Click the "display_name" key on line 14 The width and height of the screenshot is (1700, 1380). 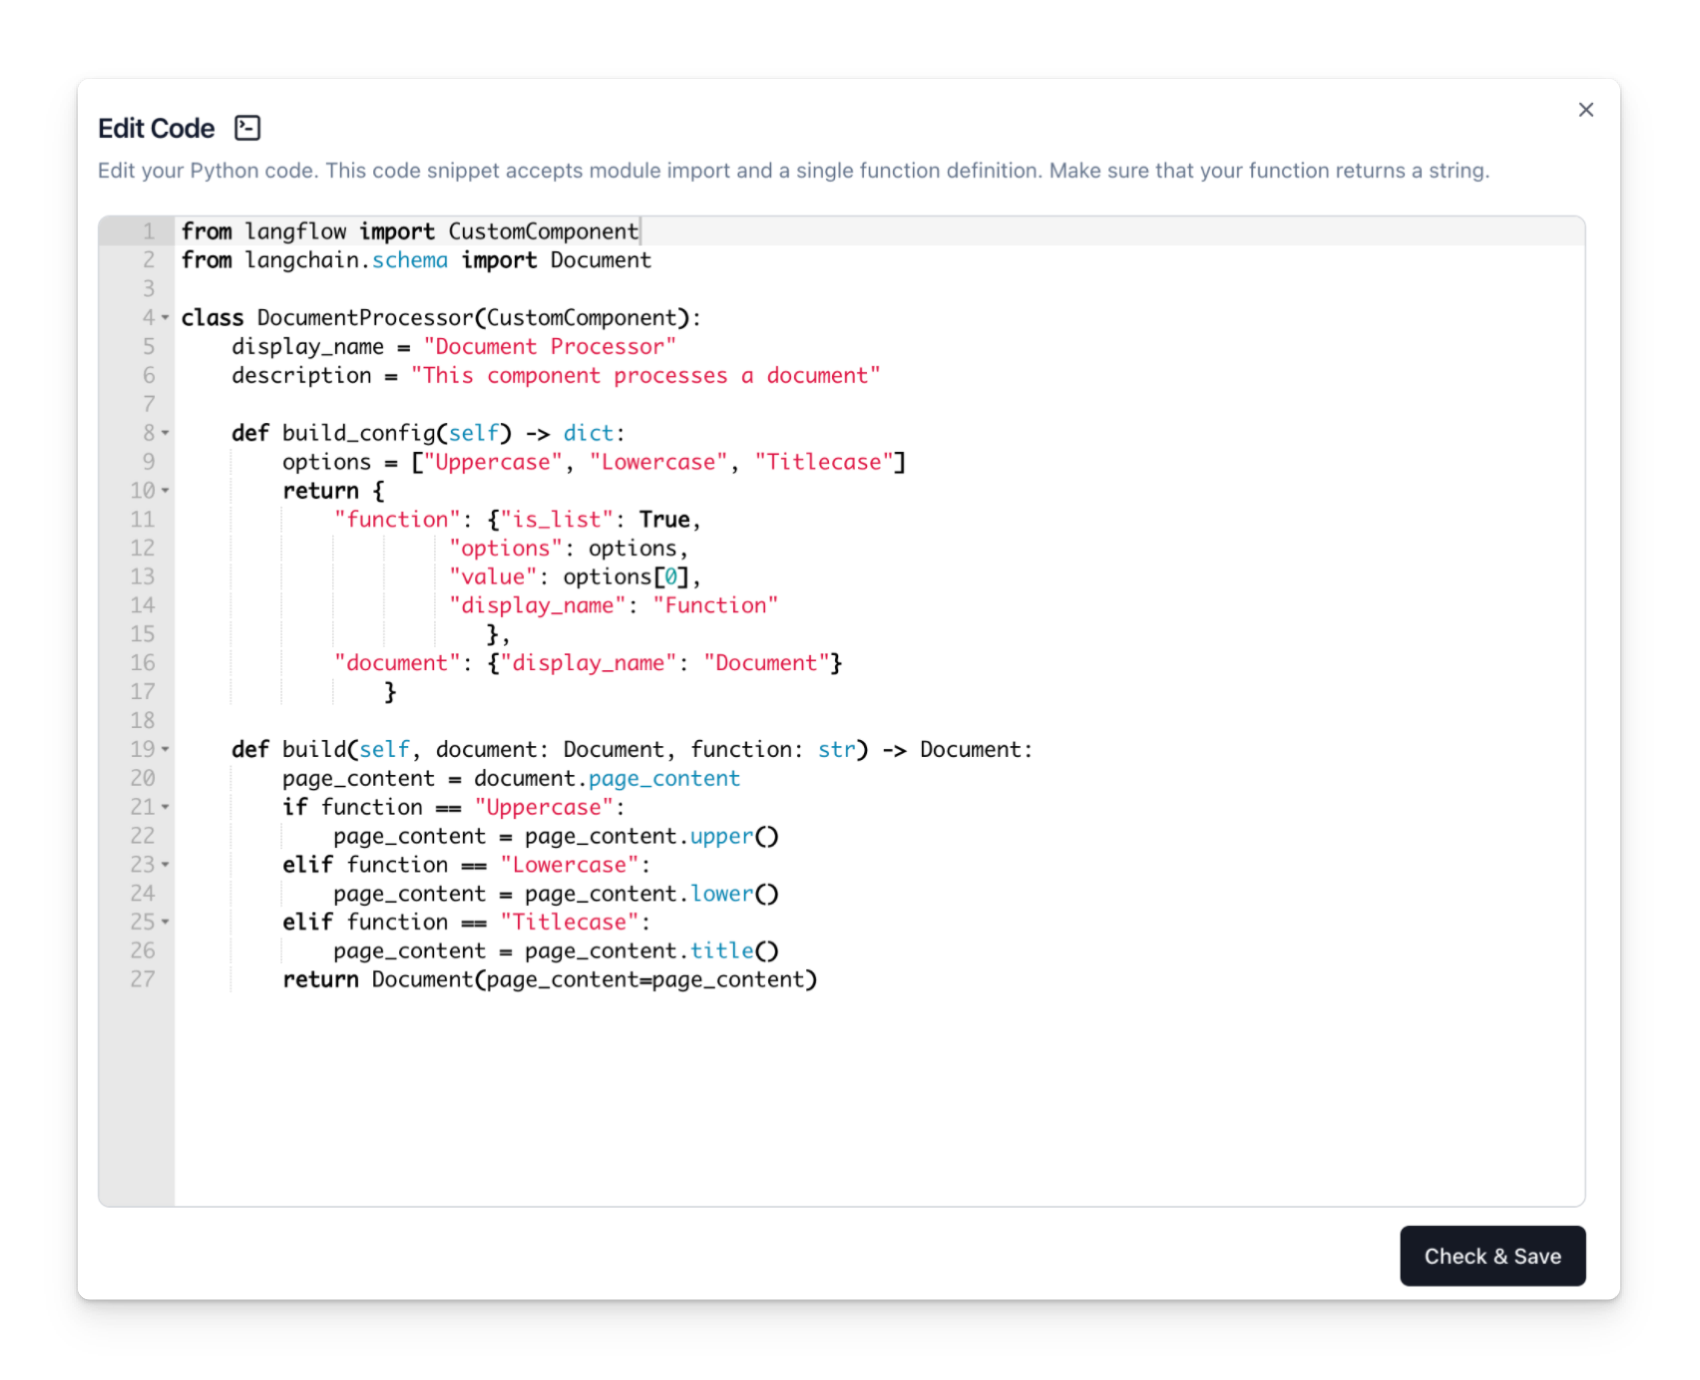coord(538,606)
